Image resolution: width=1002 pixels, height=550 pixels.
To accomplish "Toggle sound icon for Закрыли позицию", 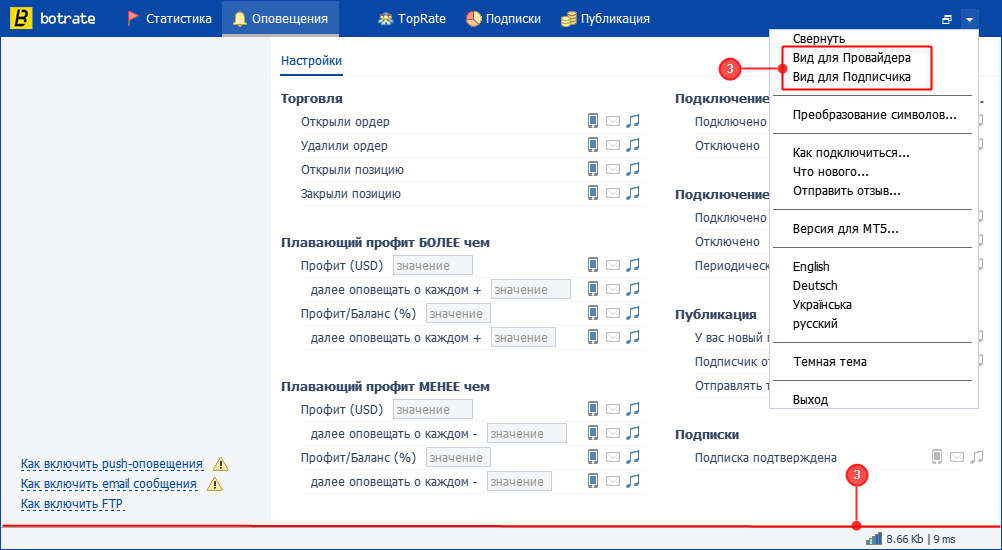I will pyautogui.click(x=633, y=192).
